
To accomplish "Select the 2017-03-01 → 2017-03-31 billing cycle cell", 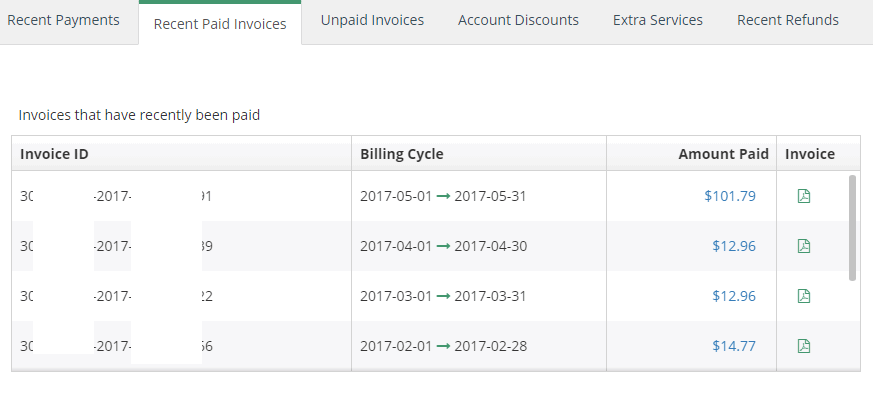I will click(x=479, y=296).
